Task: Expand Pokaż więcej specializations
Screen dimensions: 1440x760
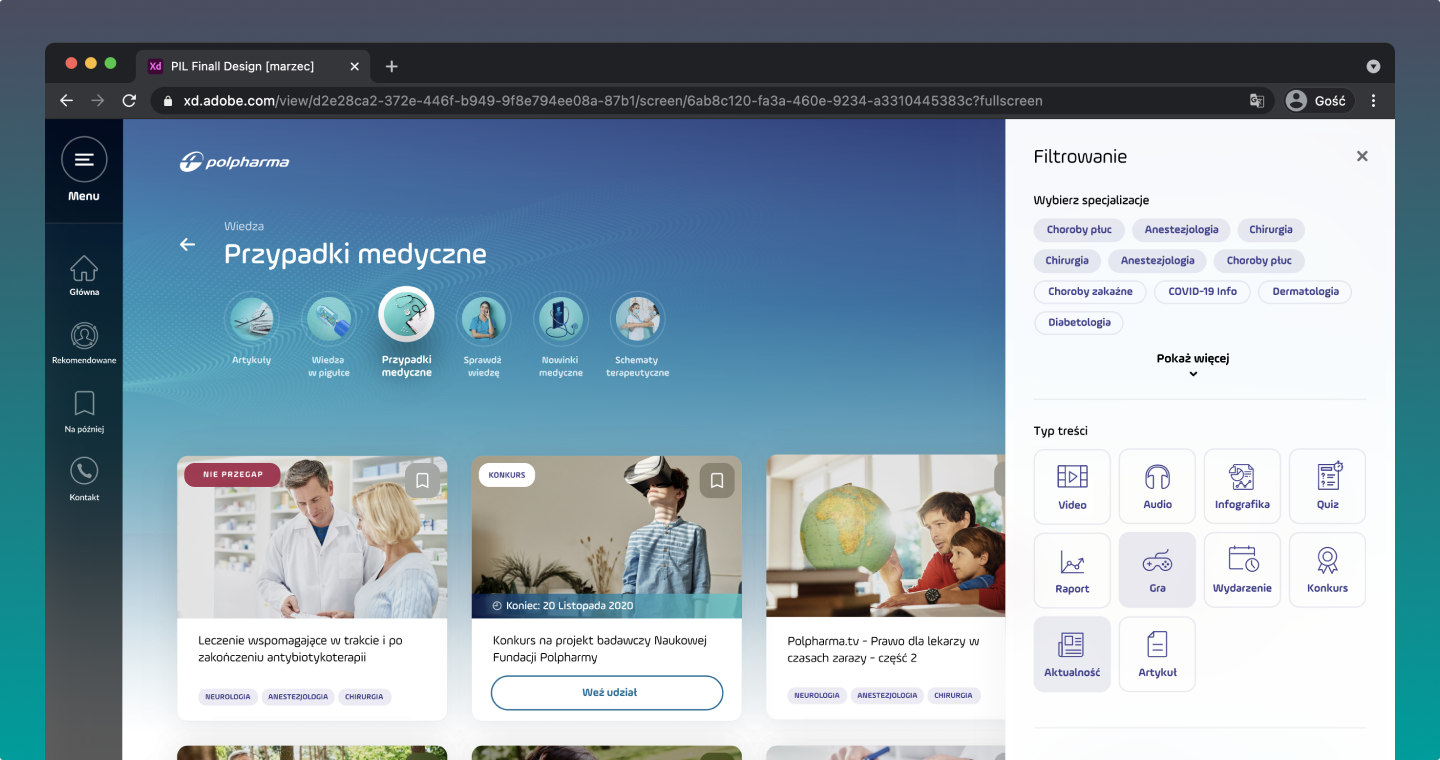Action: click(1192, 364)
